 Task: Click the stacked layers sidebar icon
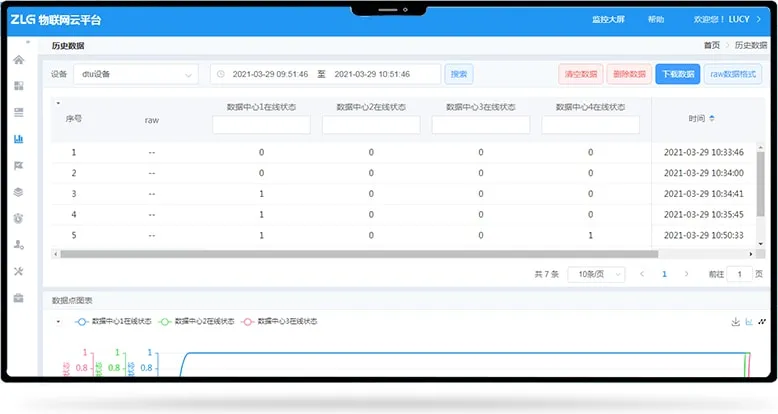18,192
